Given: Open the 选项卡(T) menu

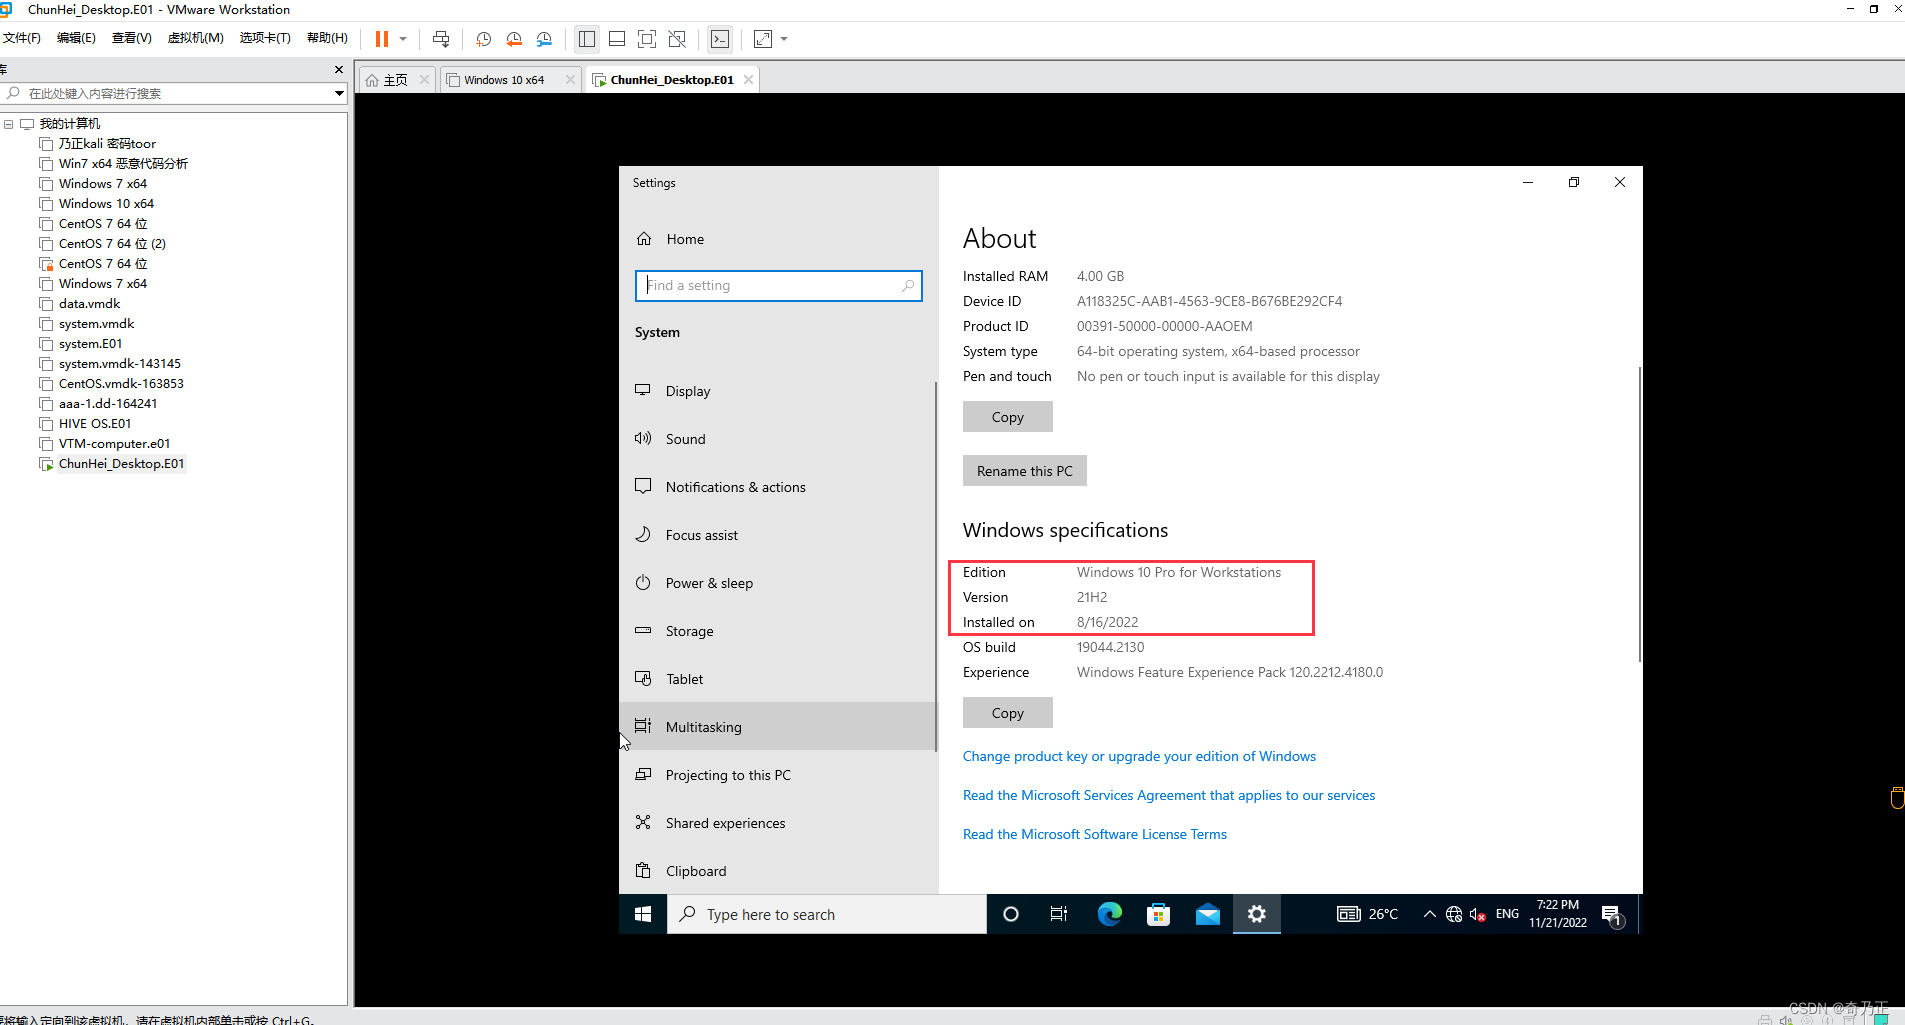Looking at the screenshot, I should click(265, 38).
